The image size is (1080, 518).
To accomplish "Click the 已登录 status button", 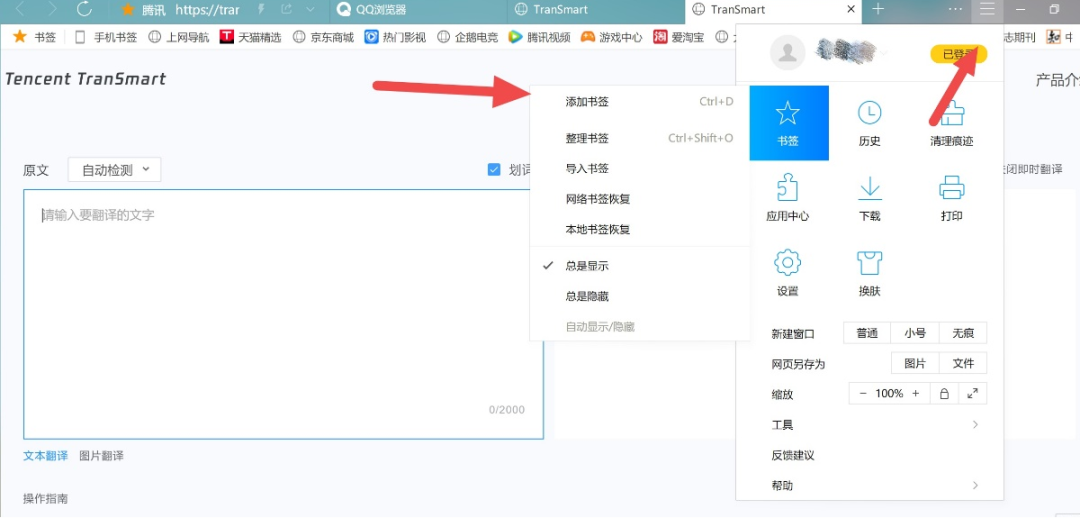I will [958, 54].
